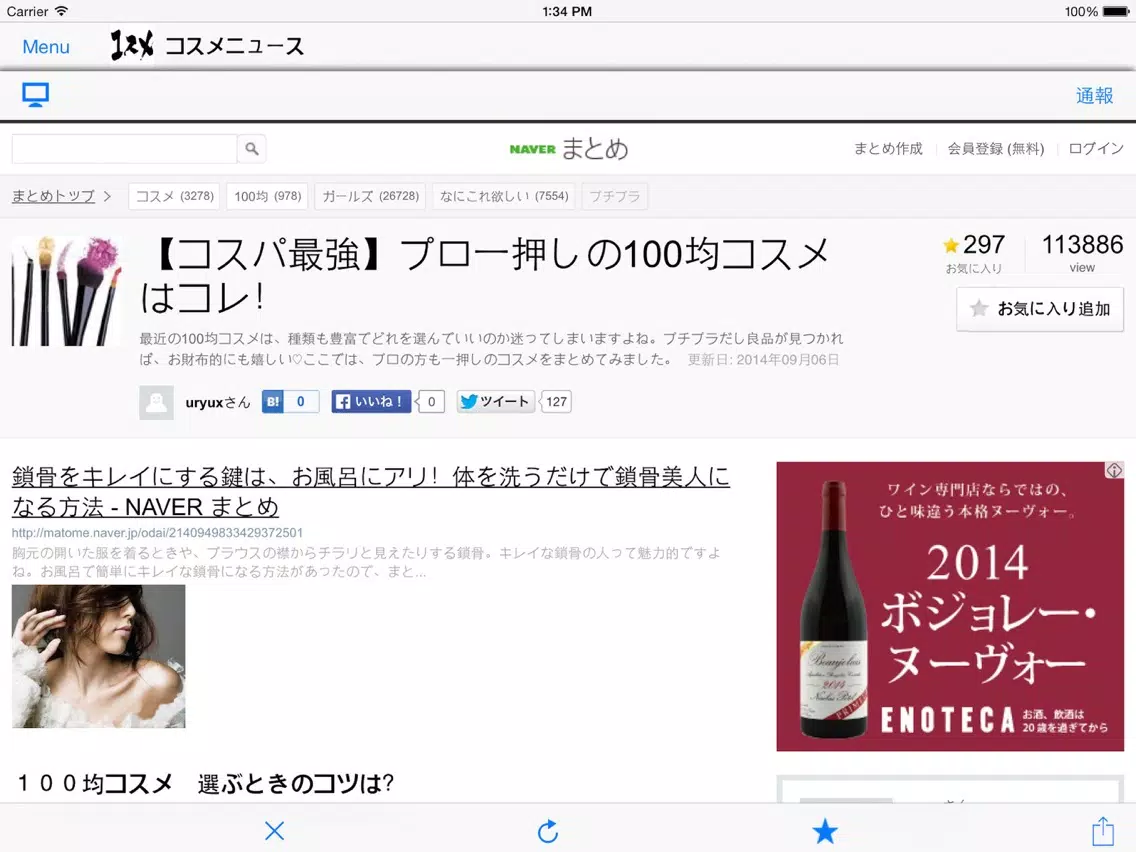Screen dimensions: 1136x852
Task: Tap the 通報 report link
Action: point(1094,96)
